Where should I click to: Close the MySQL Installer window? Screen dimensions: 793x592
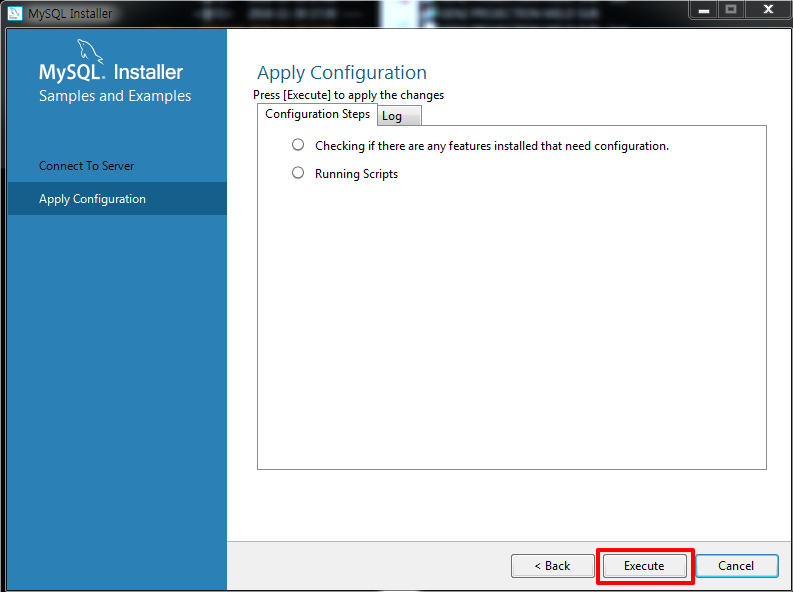(768, 10)
